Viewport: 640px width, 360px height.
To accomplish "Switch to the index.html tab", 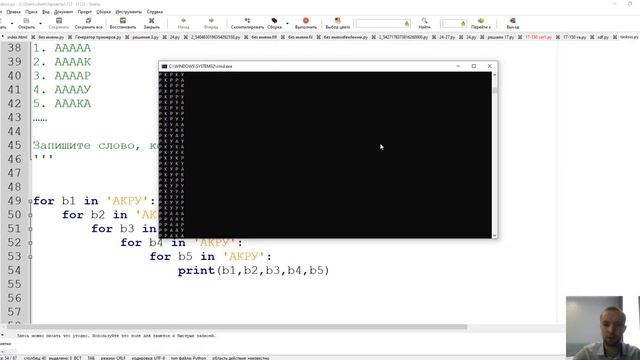I will [17, 37].
